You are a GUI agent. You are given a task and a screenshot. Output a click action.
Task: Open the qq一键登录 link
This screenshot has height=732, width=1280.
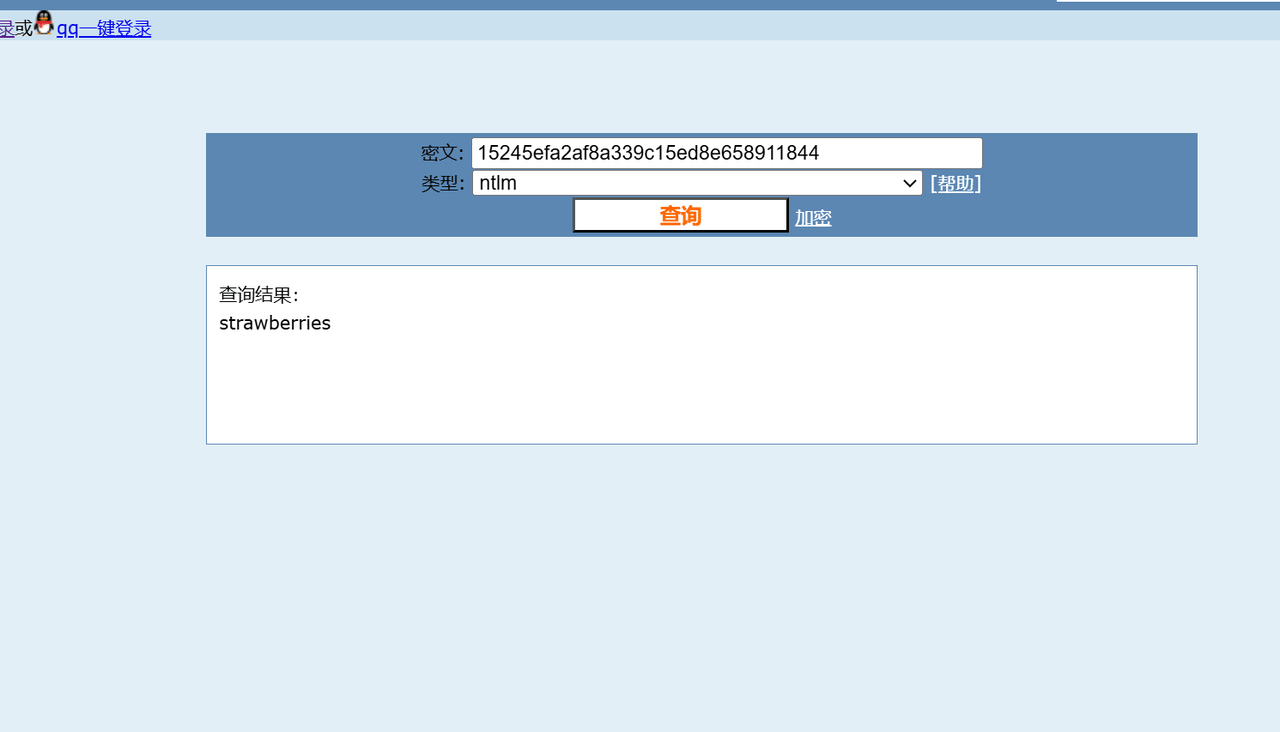tap(104, 29)
